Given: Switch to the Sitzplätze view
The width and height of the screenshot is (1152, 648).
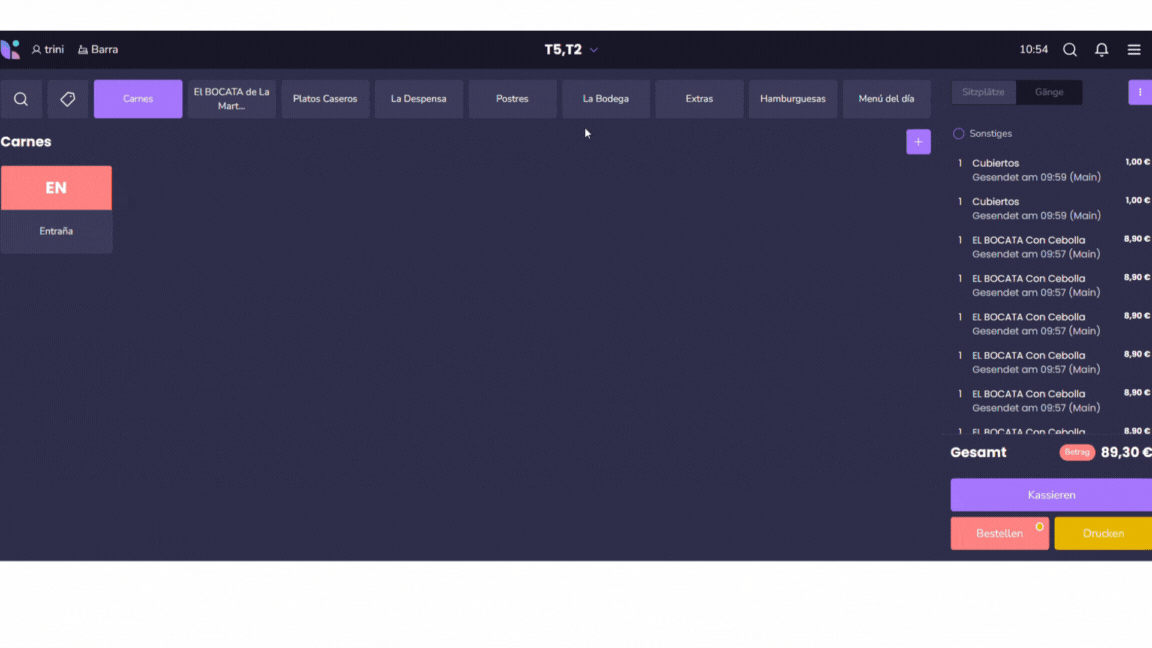Looking at the screenshot, I should (x=983, y=92).
